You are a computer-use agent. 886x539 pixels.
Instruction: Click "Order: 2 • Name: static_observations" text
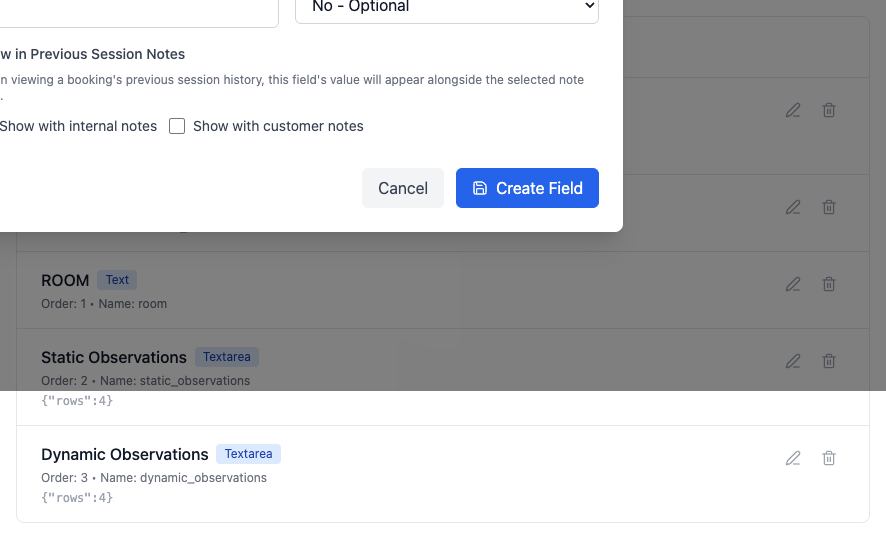(145, 380)
